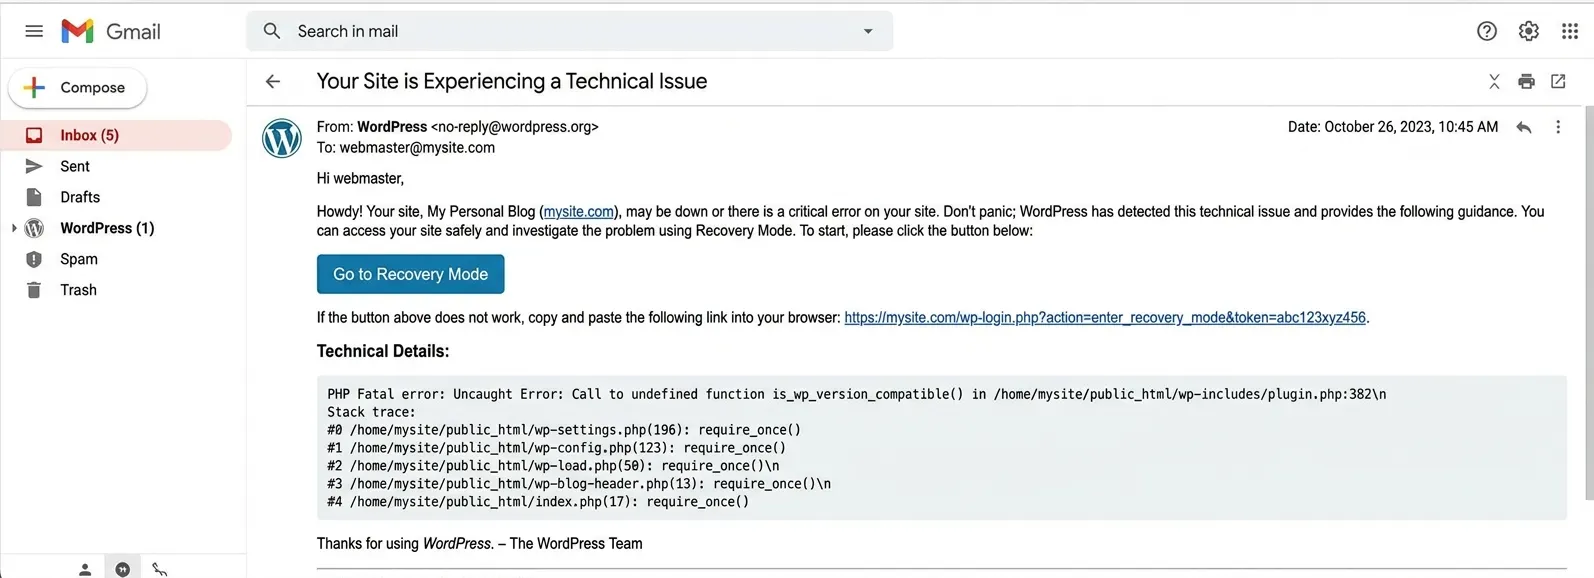This screenshot has height=578, width=1594.
Task: Click the Spam shield icon
Action: click(34, 259)
